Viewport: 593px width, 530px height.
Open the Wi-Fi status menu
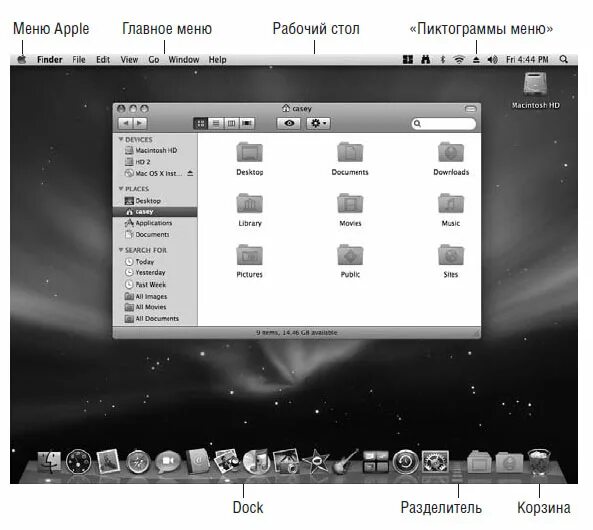pyautogui.click(x=459, y=59)
